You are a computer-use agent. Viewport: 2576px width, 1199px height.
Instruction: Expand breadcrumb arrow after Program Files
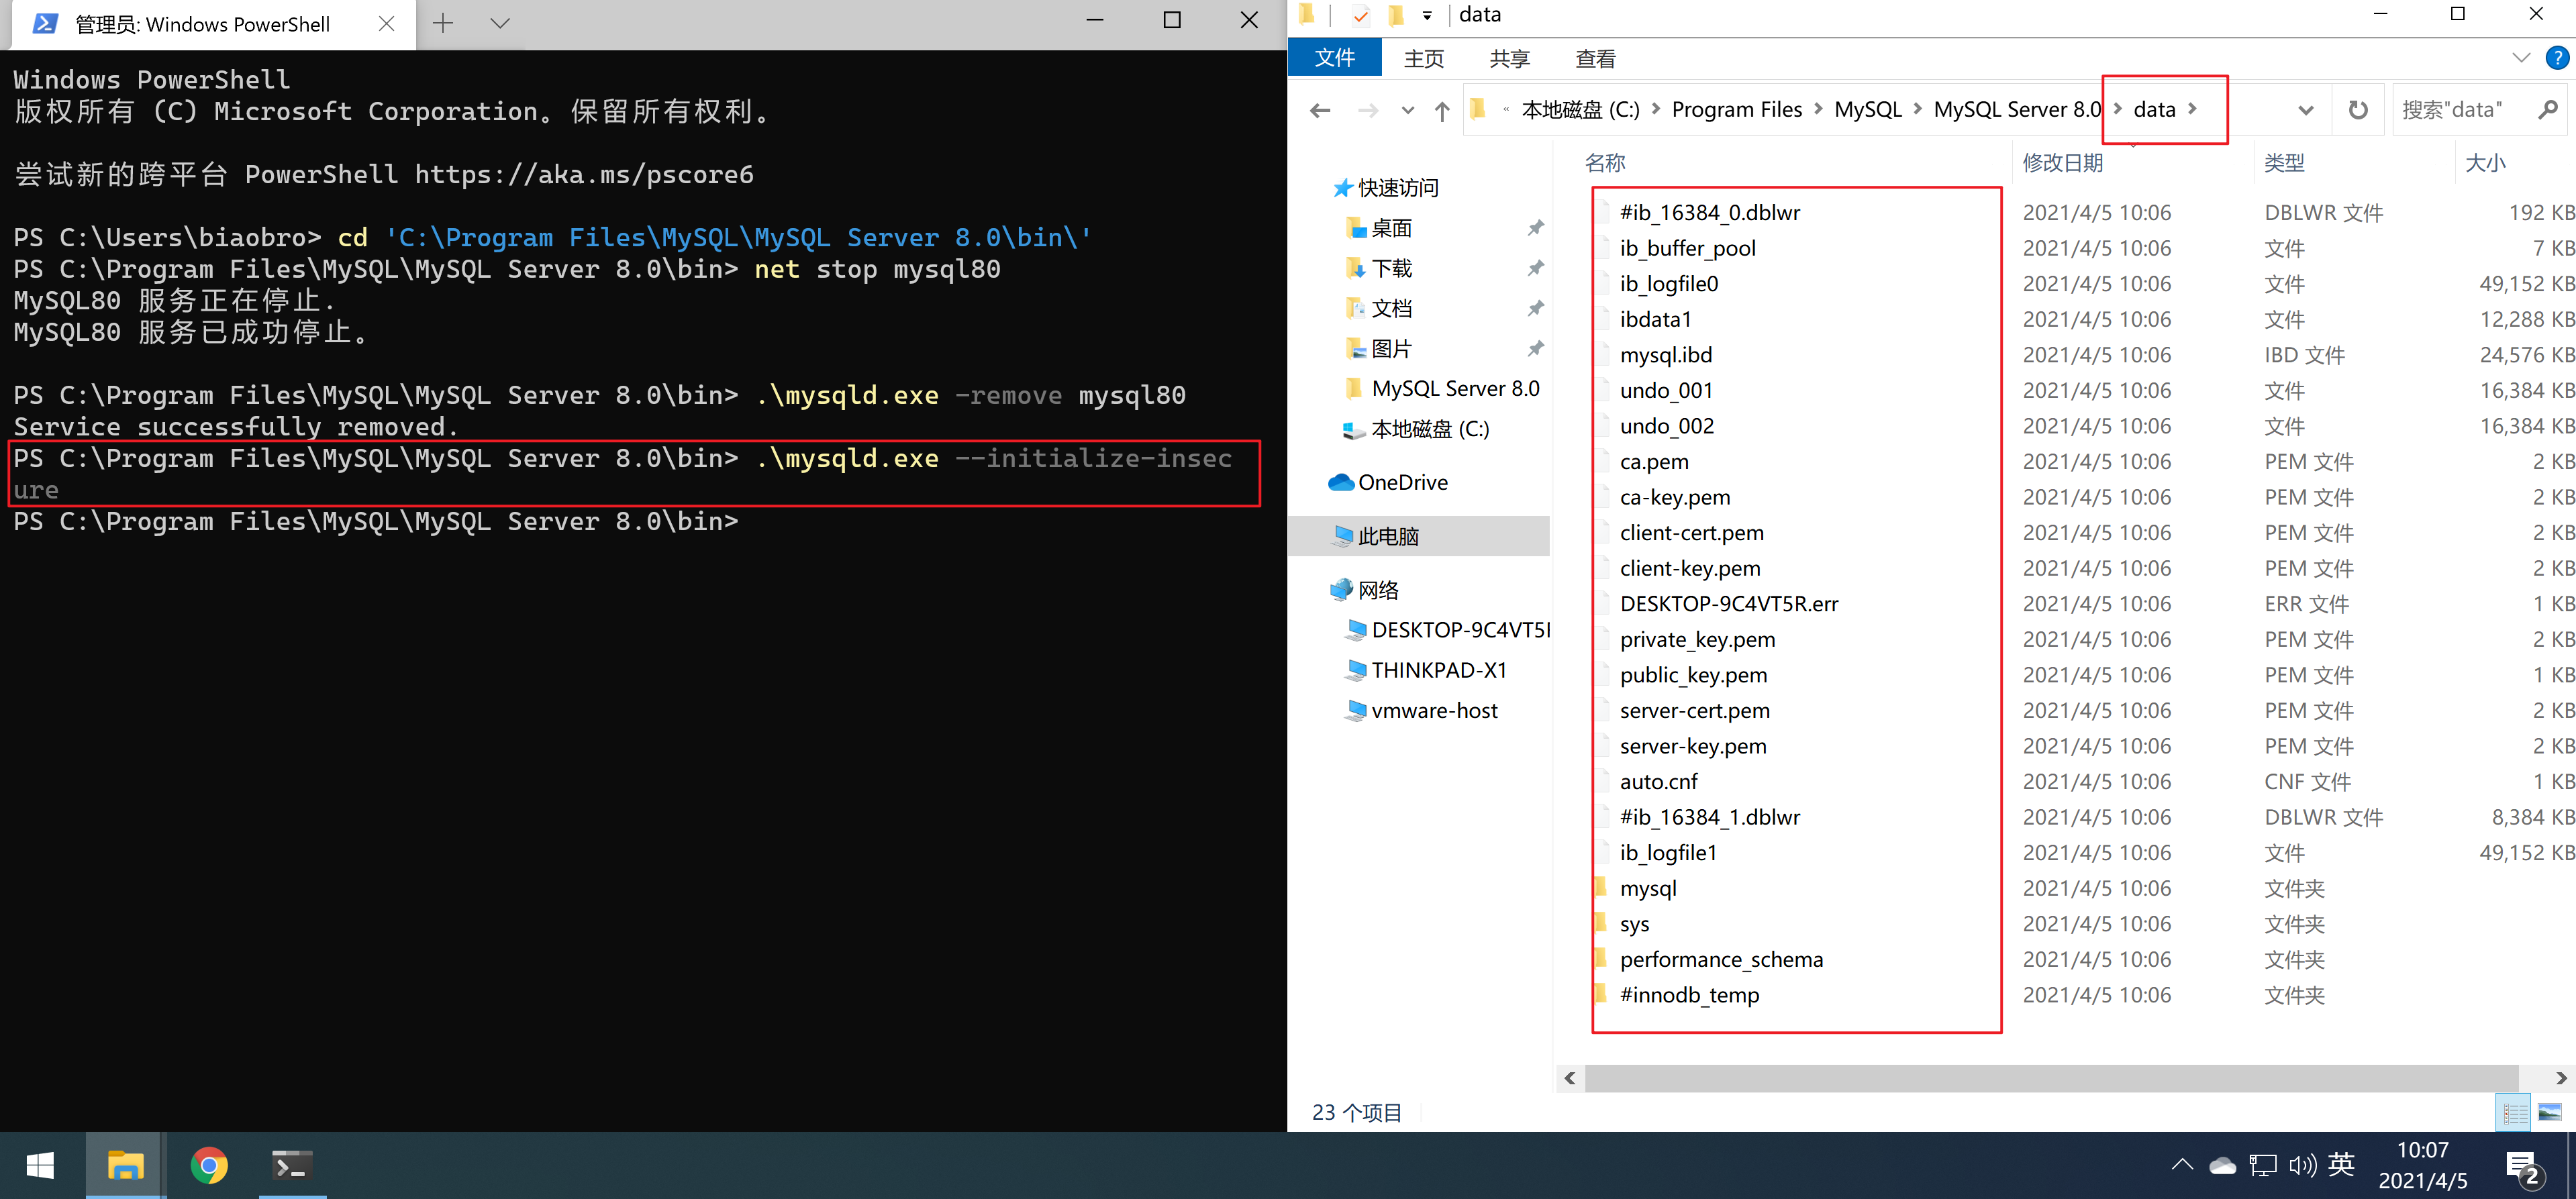click(x=1817, y=109)
